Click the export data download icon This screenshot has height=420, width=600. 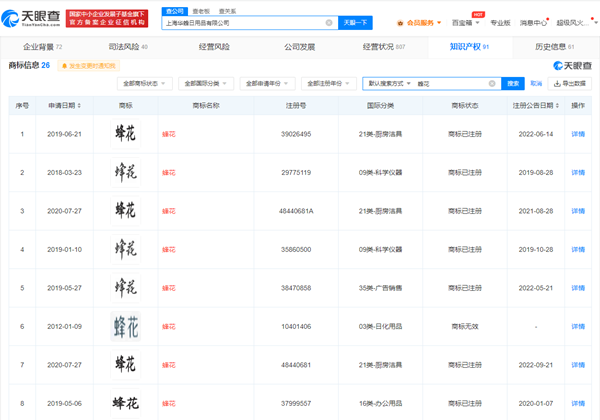point(557,83)
